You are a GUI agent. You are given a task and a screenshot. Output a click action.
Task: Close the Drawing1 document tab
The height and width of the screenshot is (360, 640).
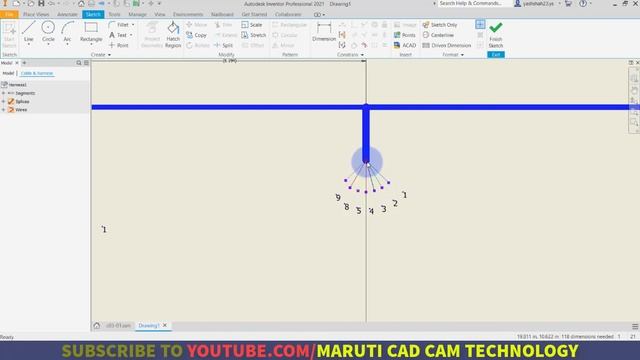tap(165, 325)
